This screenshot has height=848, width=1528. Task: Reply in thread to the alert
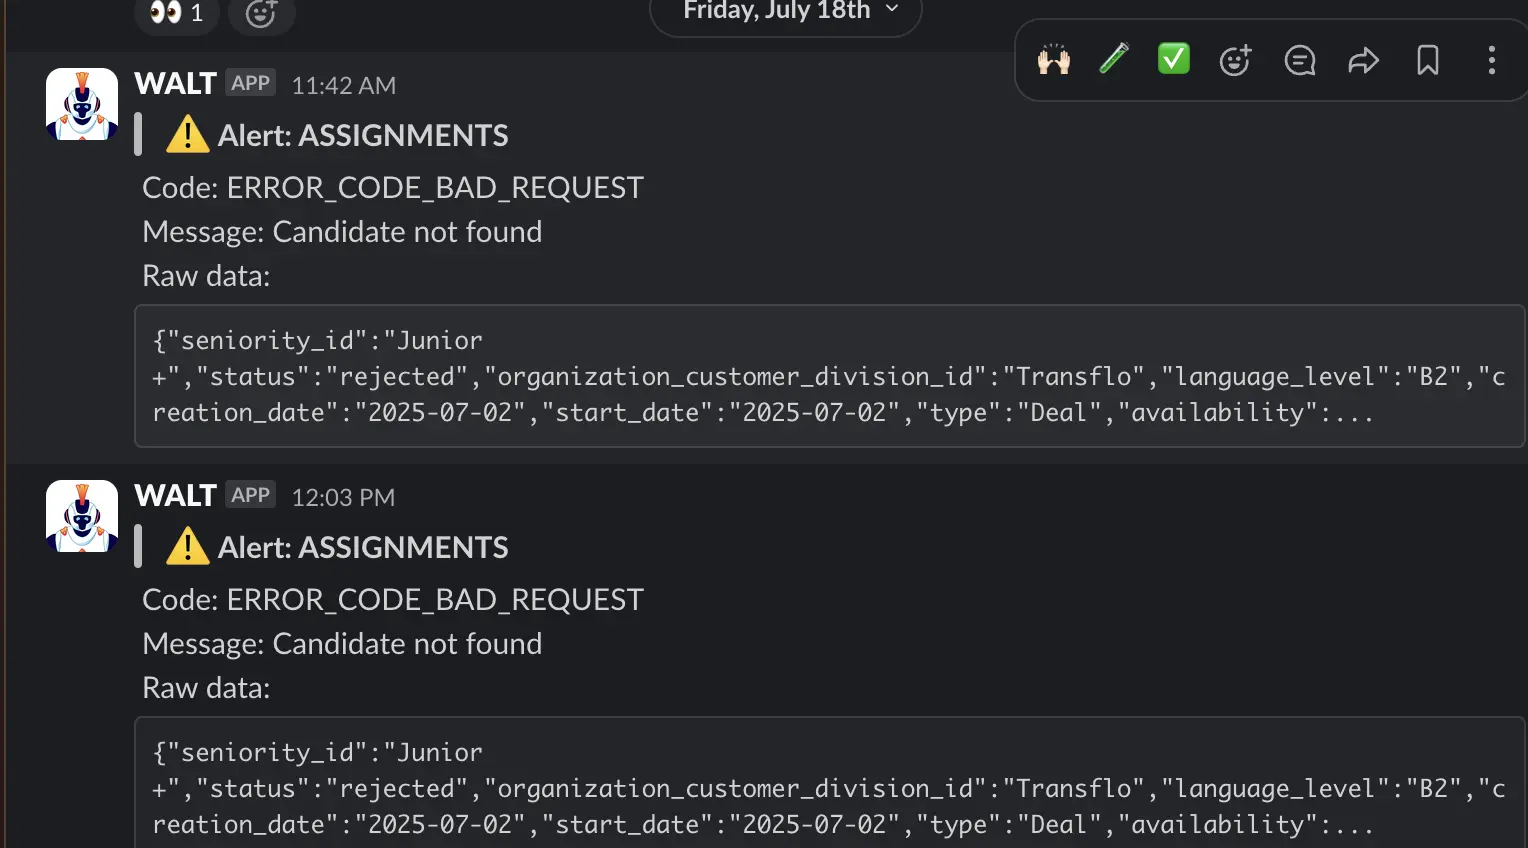click(x=1299, y=61)
